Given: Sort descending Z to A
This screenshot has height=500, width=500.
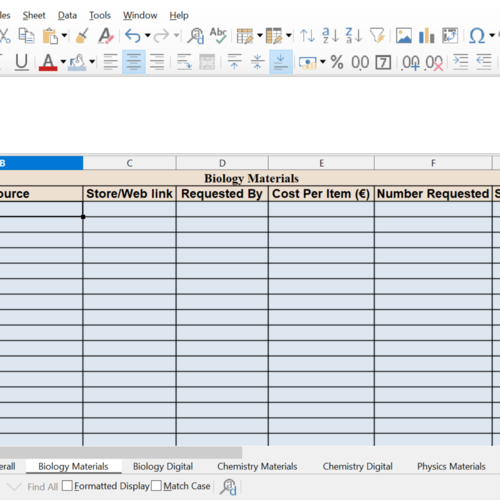Looking at the screenshot, I should [353, 35].
